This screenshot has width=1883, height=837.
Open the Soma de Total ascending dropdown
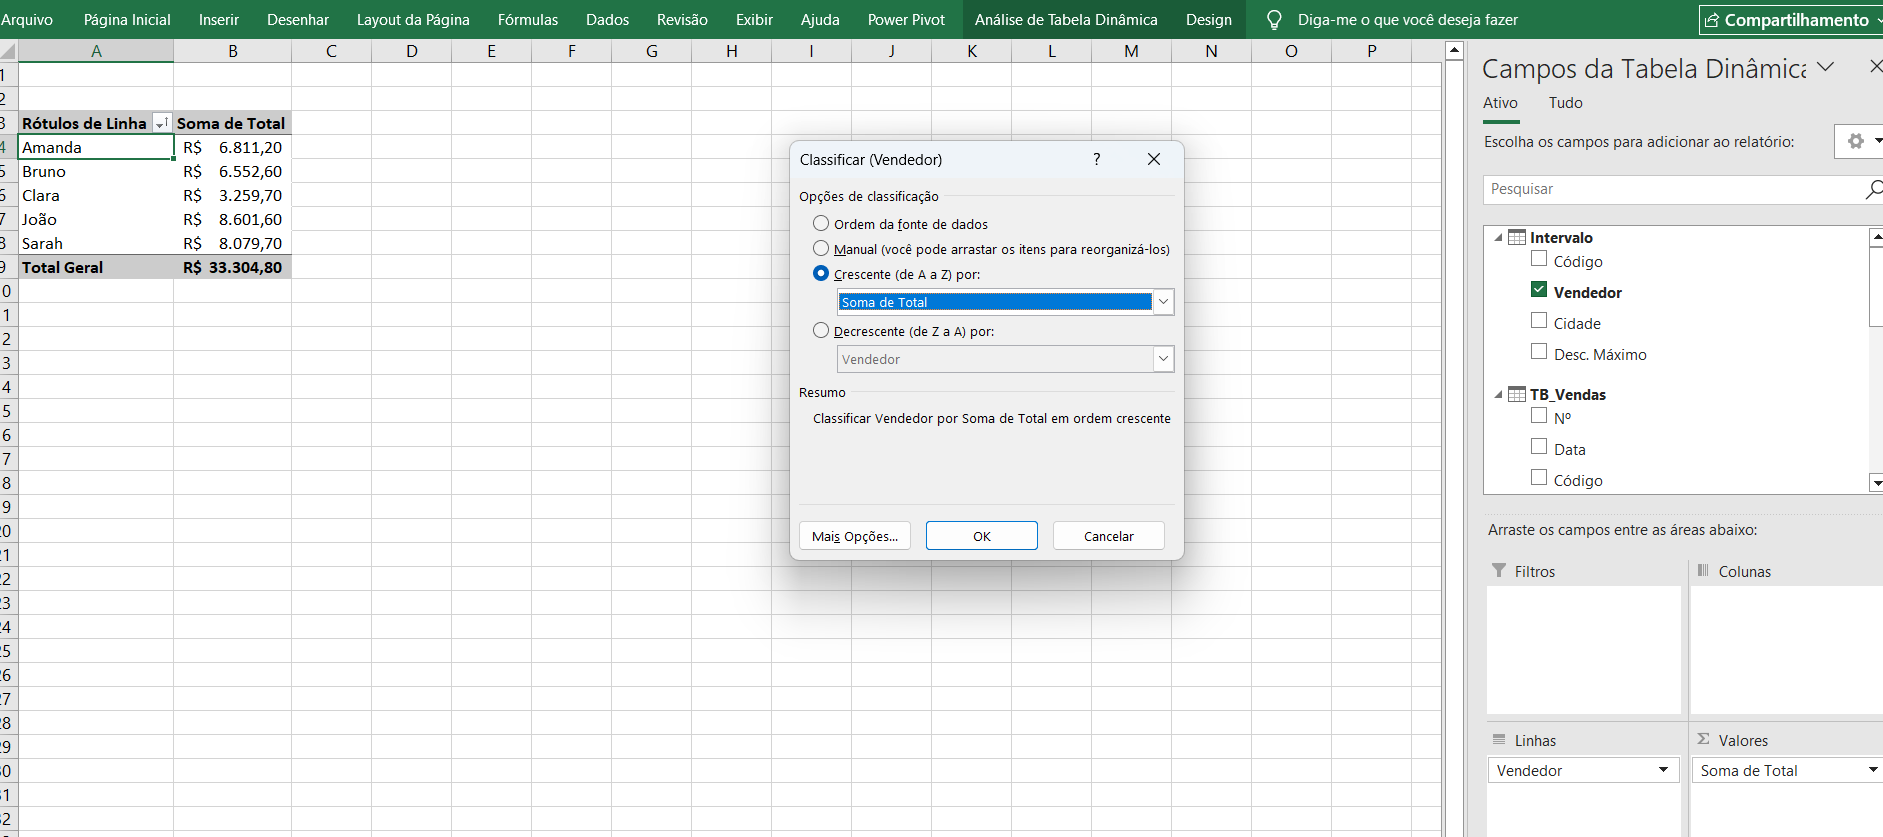(1163, 302)
